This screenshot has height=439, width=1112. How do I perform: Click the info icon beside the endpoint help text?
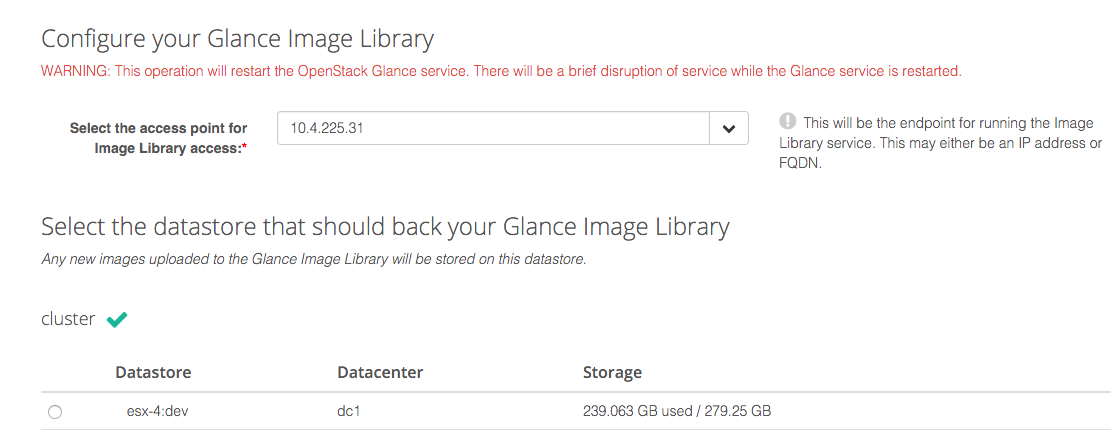click(788, 122)
